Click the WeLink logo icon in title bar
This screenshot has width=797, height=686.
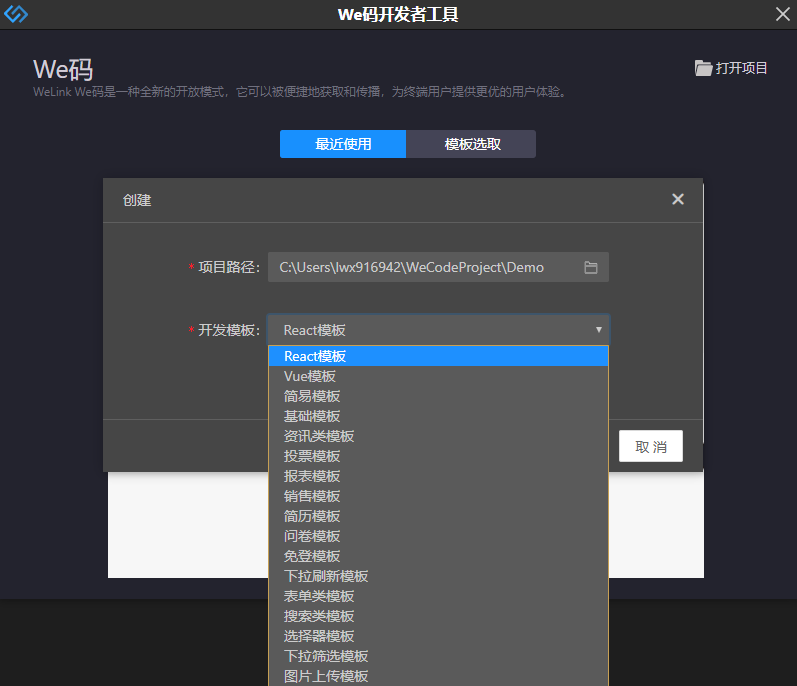click(16, 14)
